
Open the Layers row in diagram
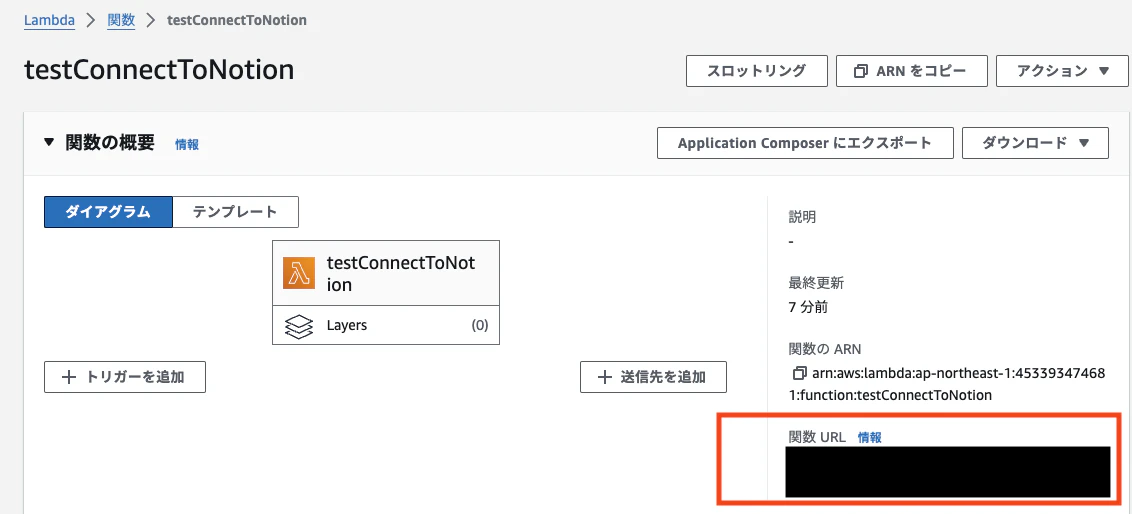coord(386,325)
